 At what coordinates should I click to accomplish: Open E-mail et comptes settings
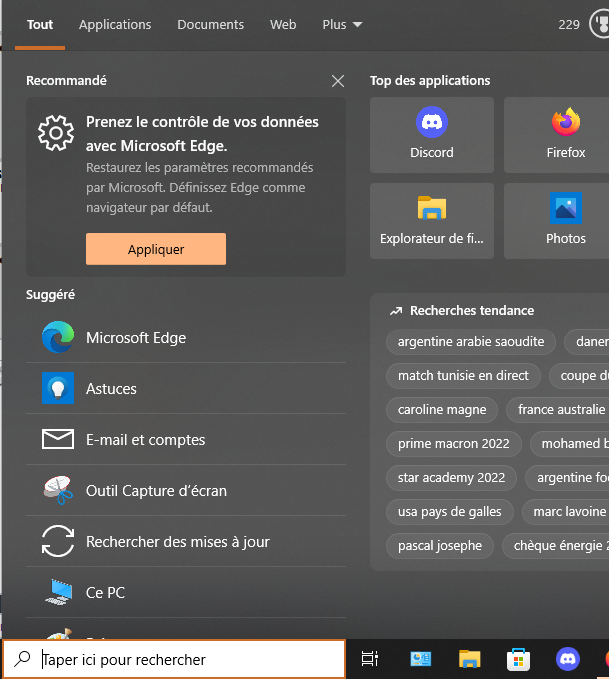point(145,440)
